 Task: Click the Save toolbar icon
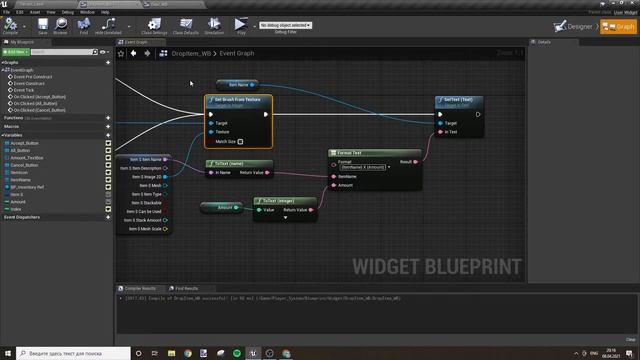click(42, 26)
